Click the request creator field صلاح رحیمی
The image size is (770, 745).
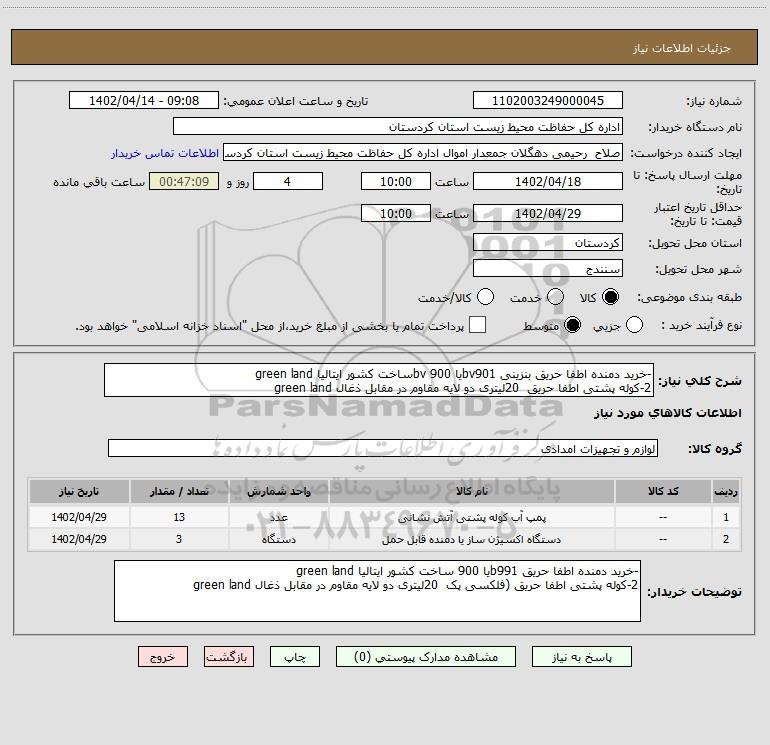point(423,153)
